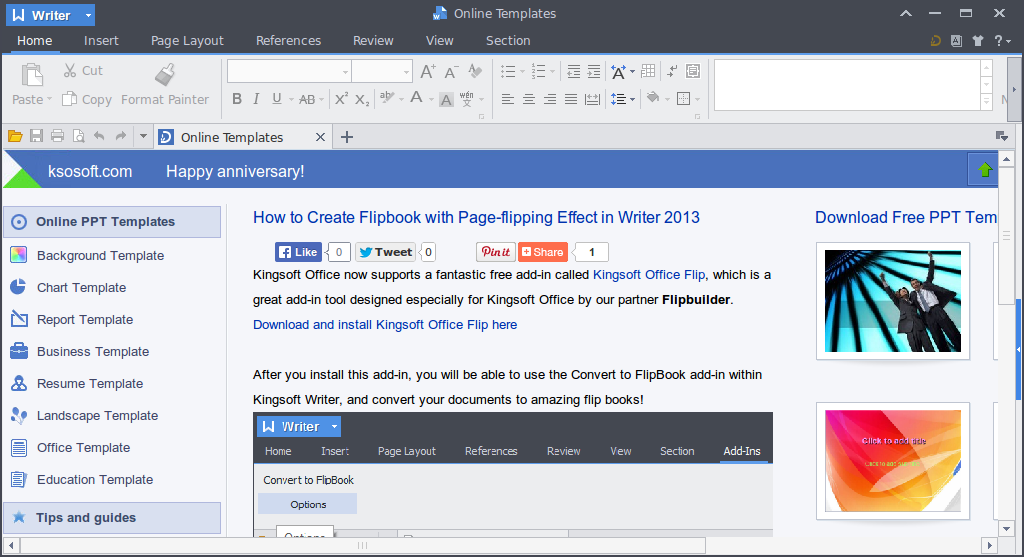Expand the Paste options arrow
The width and height of the screenshot is (1024, 557).
click(x=49, y=99)
